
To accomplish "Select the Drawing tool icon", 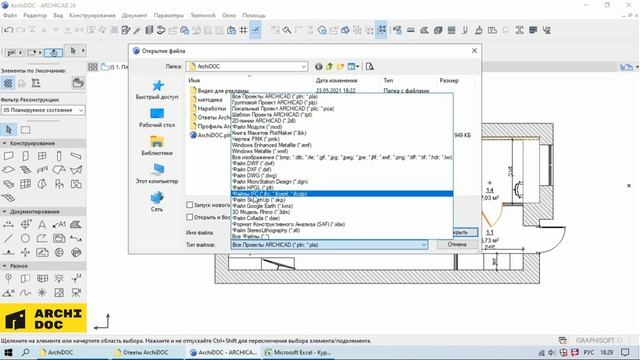I will coord(59,238).
